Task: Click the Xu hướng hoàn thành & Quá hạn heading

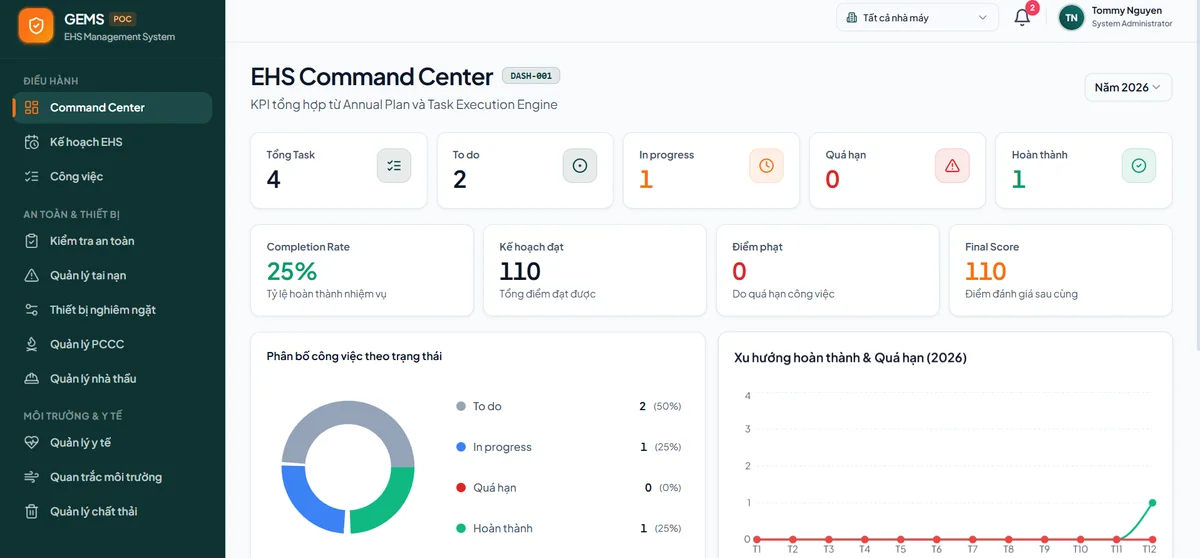Action: [x=850, y=358]
